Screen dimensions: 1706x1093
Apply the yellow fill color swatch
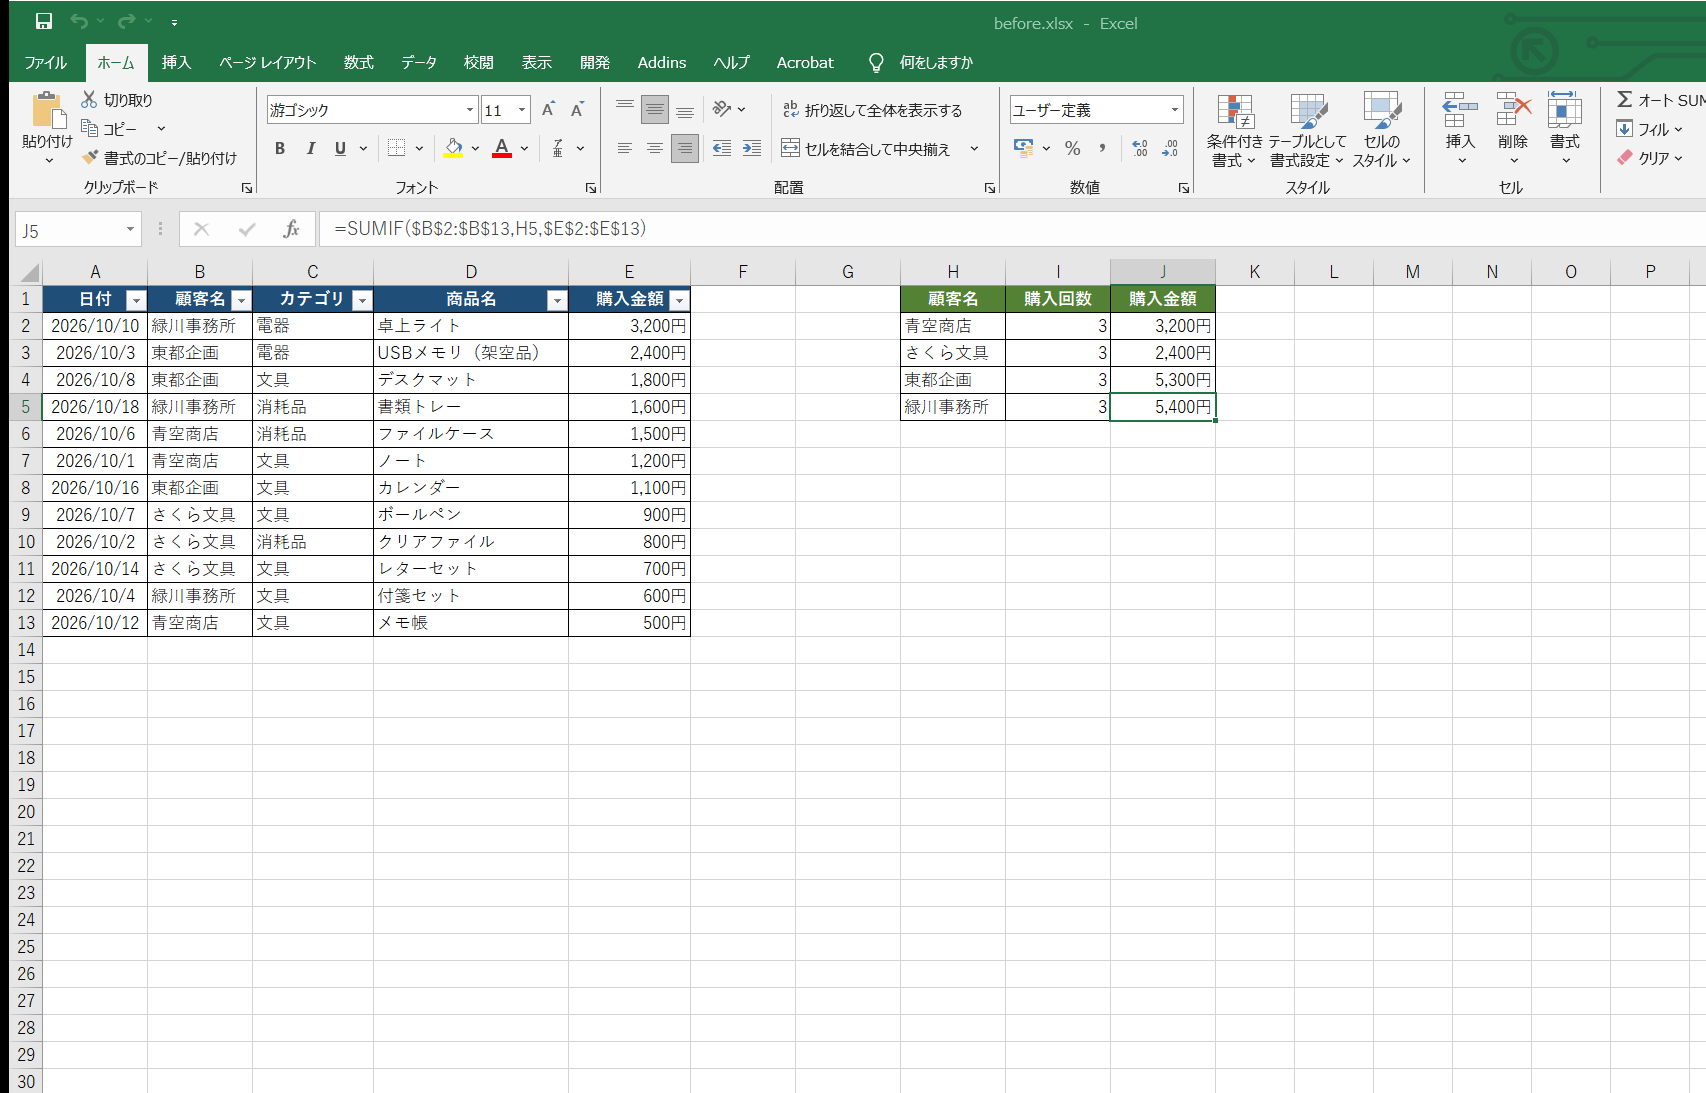[453, 148]
